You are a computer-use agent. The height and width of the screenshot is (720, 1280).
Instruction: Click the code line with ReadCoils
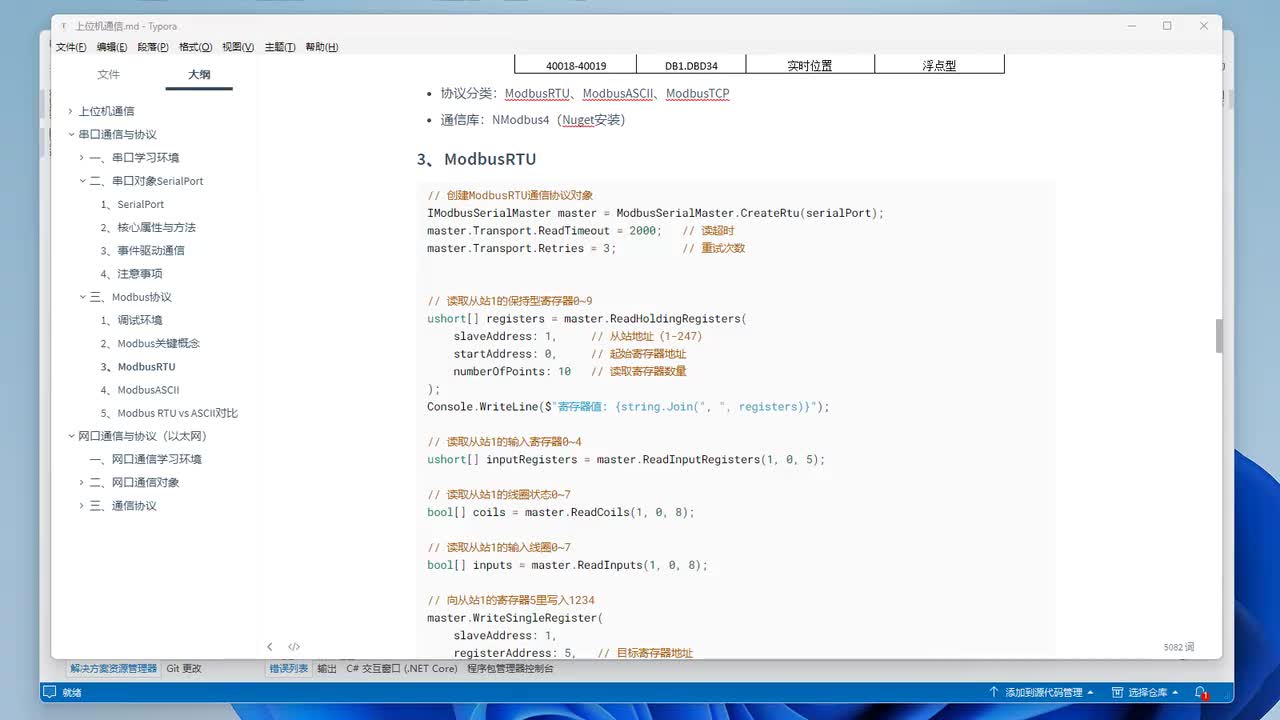click(x=561, y=512)
